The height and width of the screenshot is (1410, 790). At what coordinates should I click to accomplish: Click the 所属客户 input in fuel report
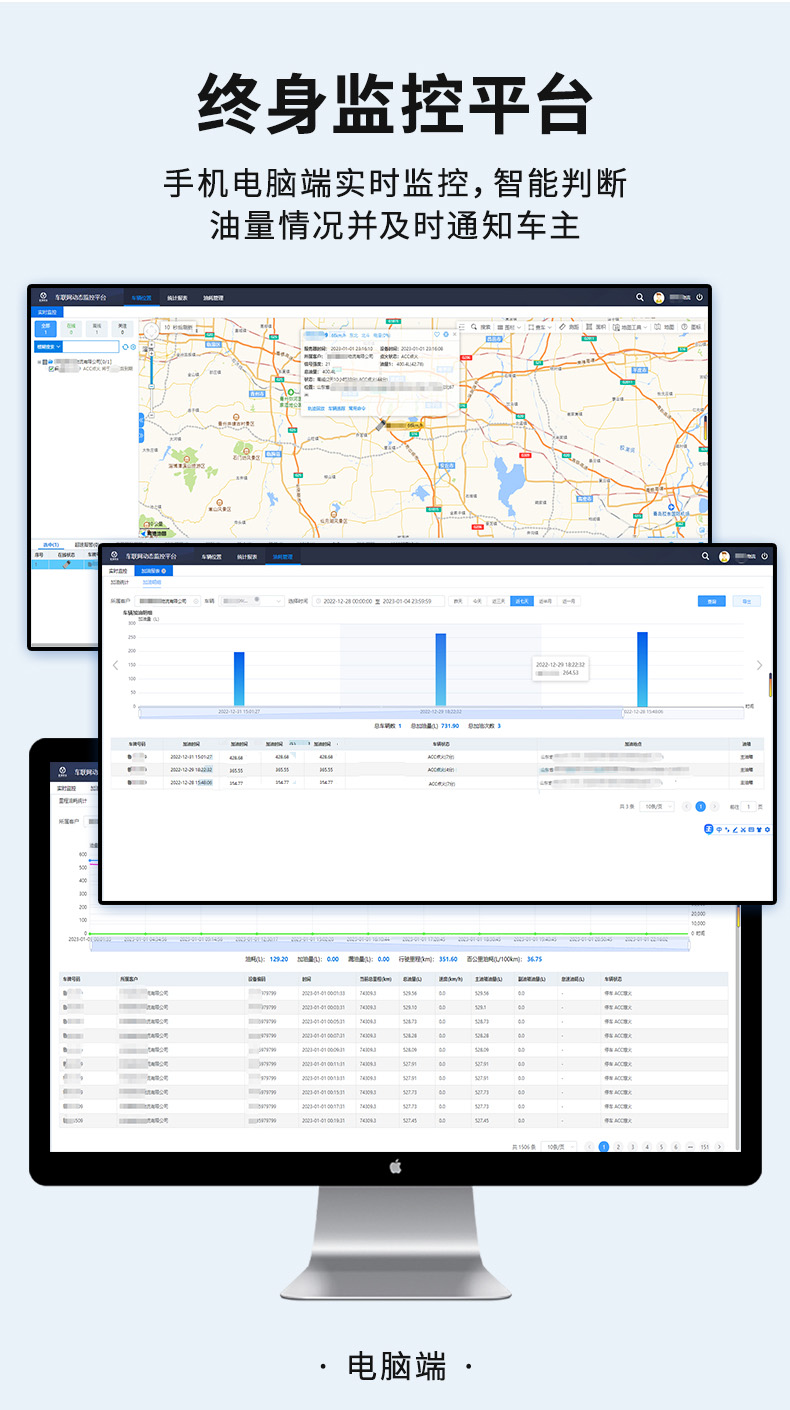(166, 601)
